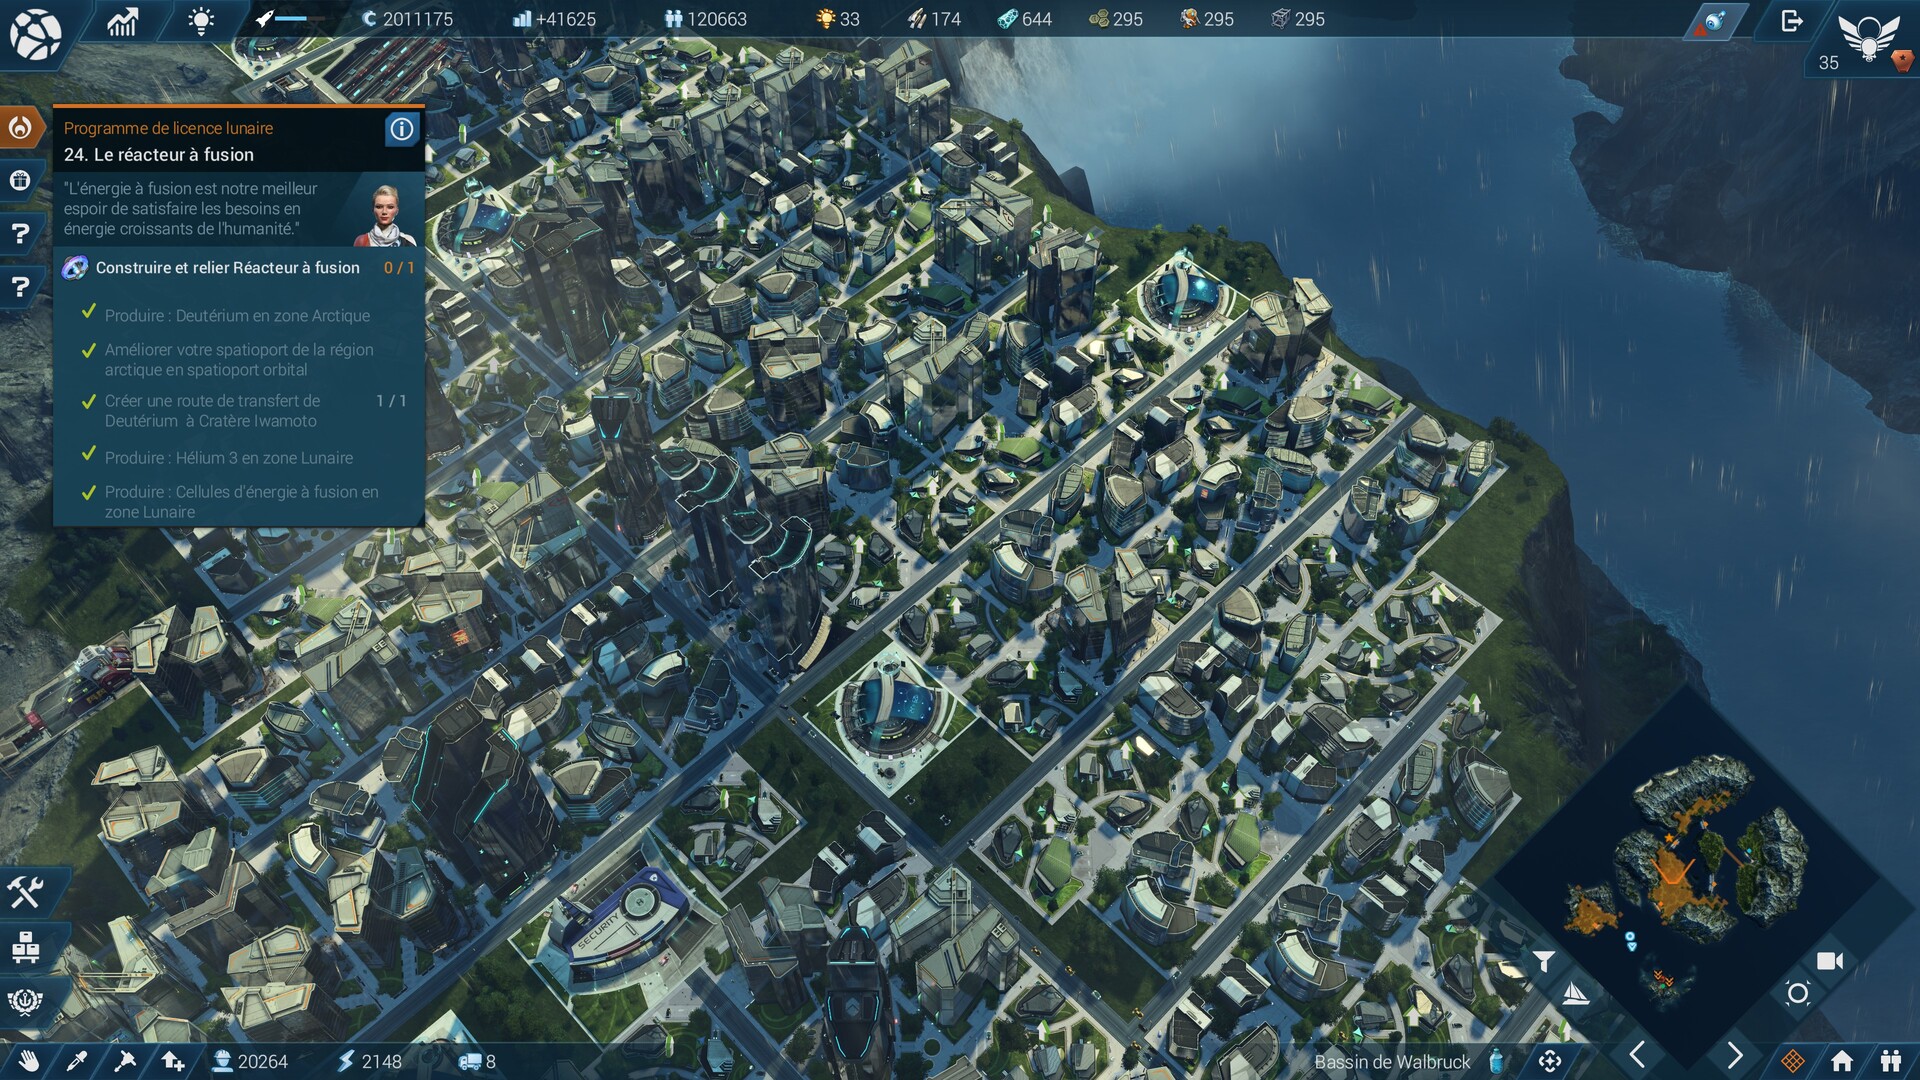This screenshot has height=1080, width=1920.
Task: Click the energy balance 2148
Action: pyautogui.click(x=369, y=1062)
